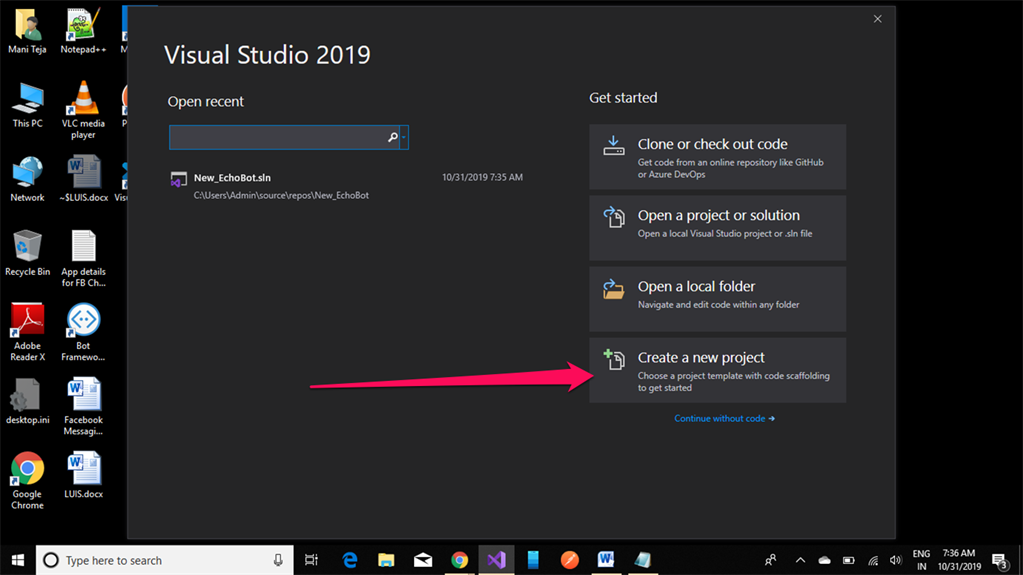Click the Create a new project icon

coord(614,359)
